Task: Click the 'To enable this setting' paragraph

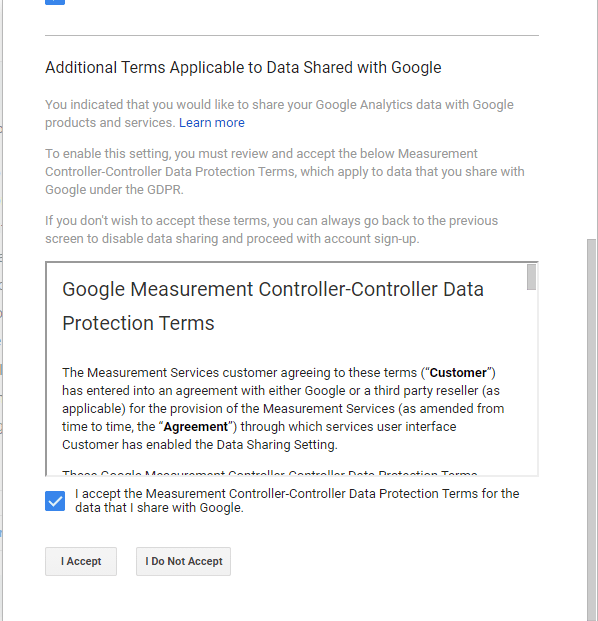Action: (x=285, y=171)
